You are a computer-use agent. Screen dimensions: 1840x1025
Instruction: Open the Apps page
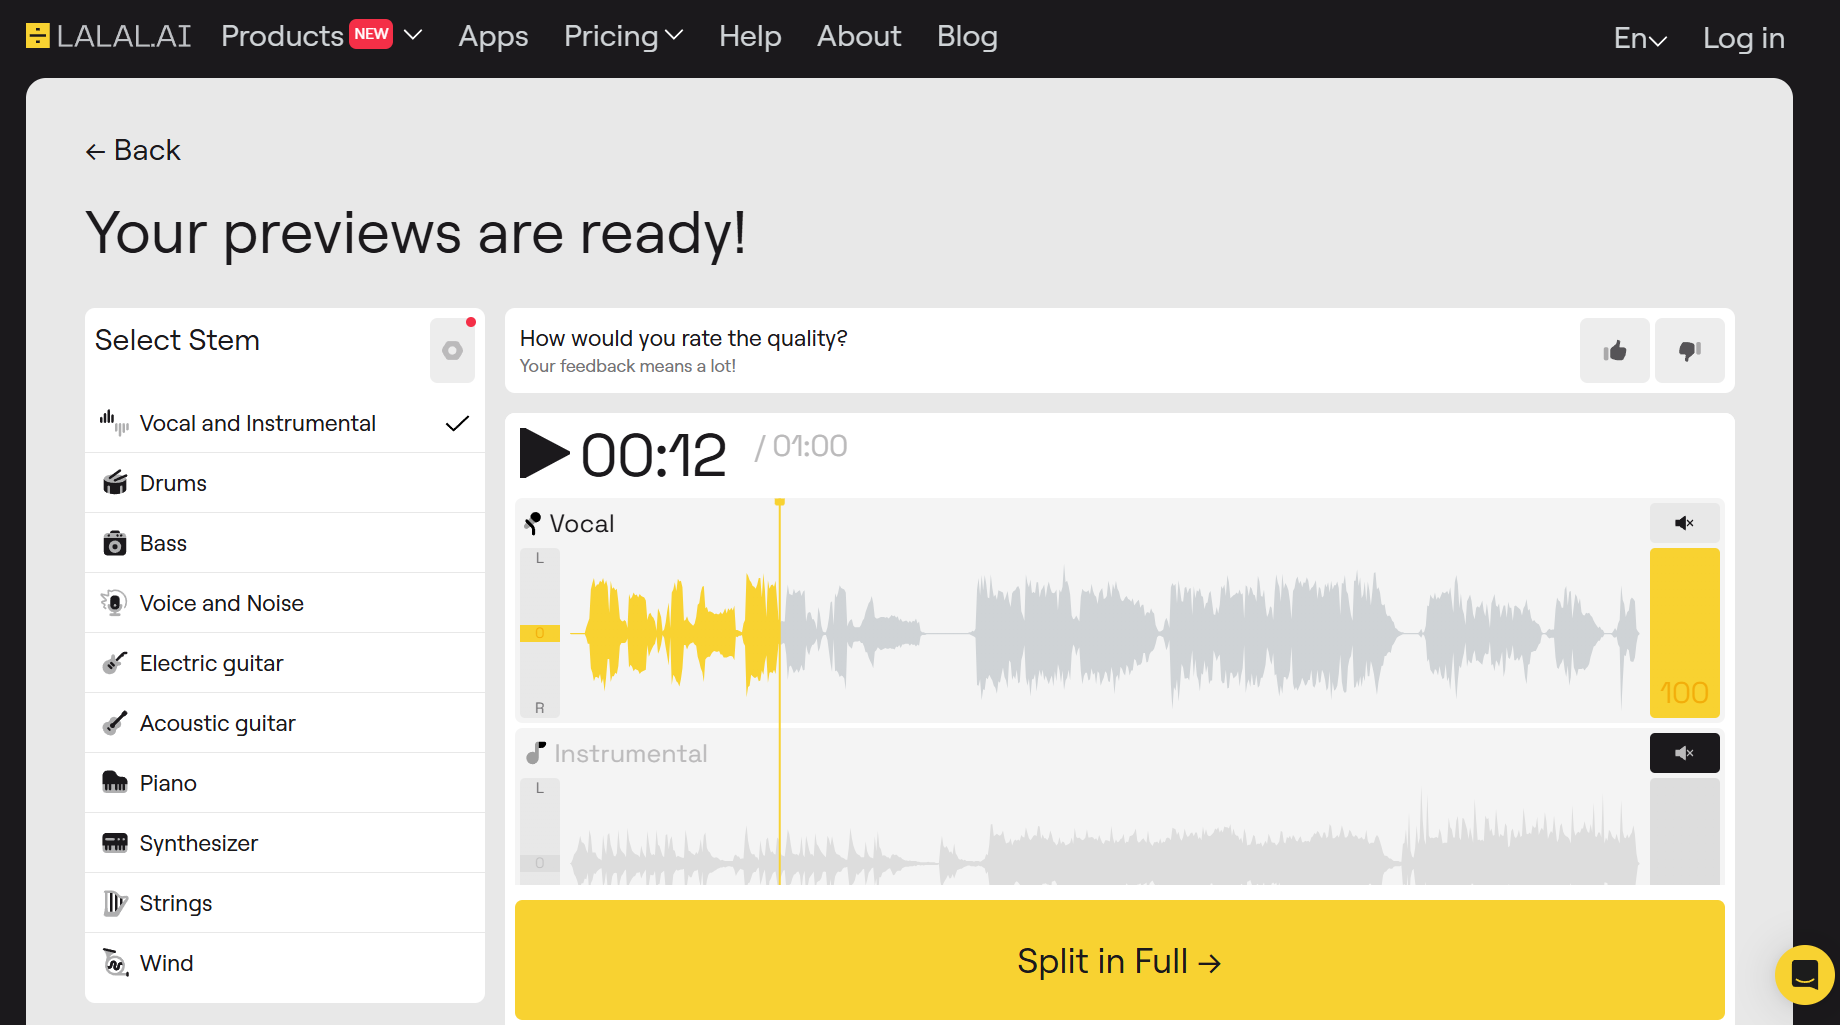coord(493,36)
